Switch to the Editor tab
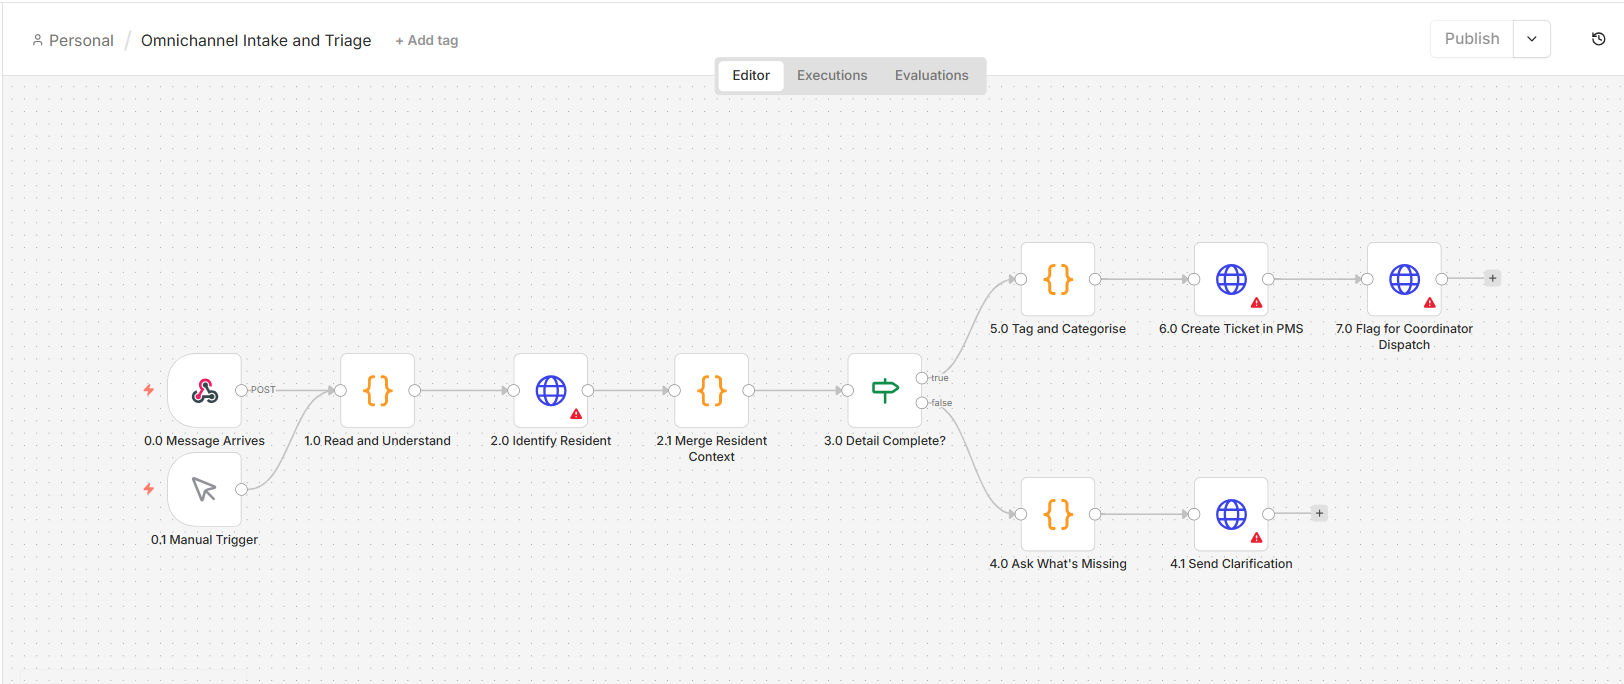The height and width of the screenshot is (684, 1624). (x=751, y=75)
